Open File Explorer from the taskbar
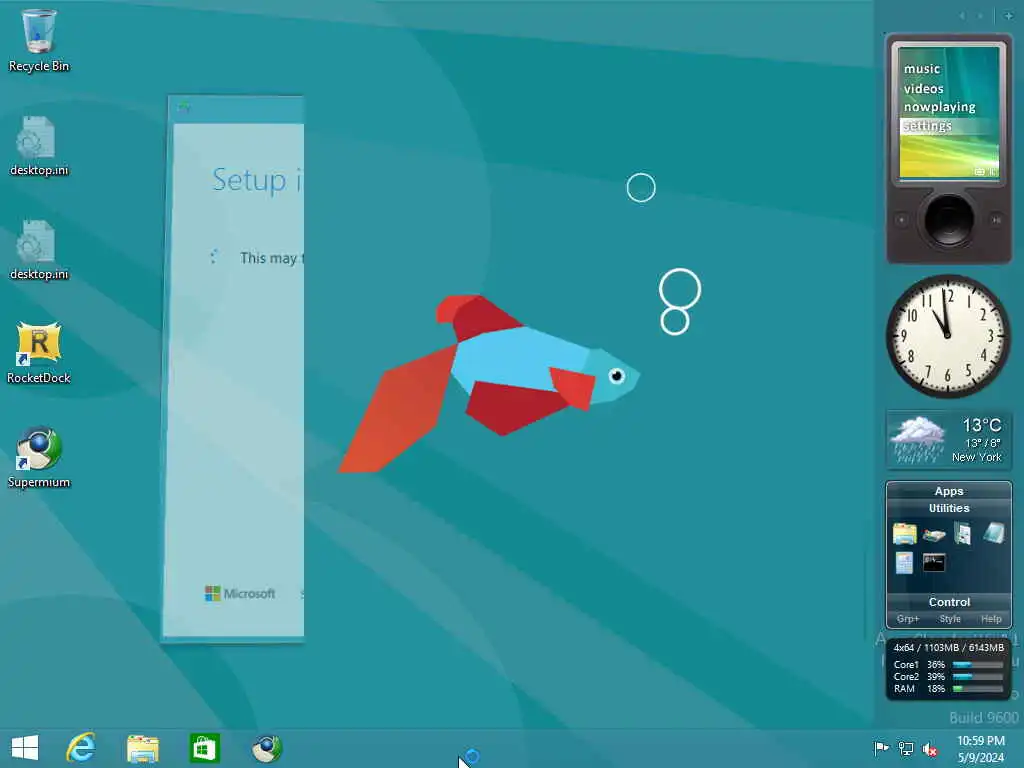1024x768 pixels. 142,748
